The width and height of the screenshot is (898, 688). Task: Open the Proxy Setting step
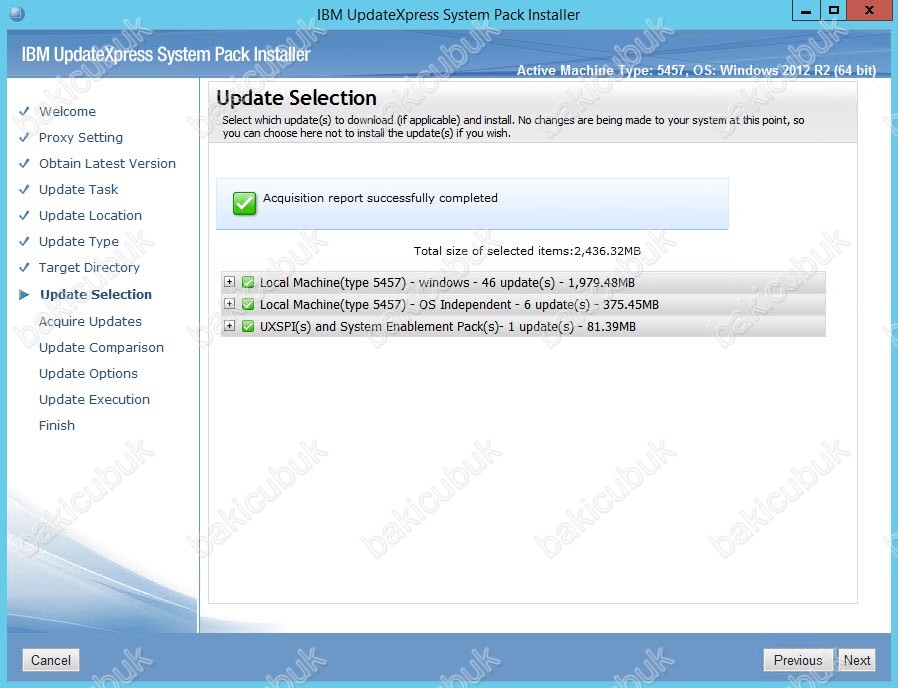pyautogui.click(x=81, y=137)
